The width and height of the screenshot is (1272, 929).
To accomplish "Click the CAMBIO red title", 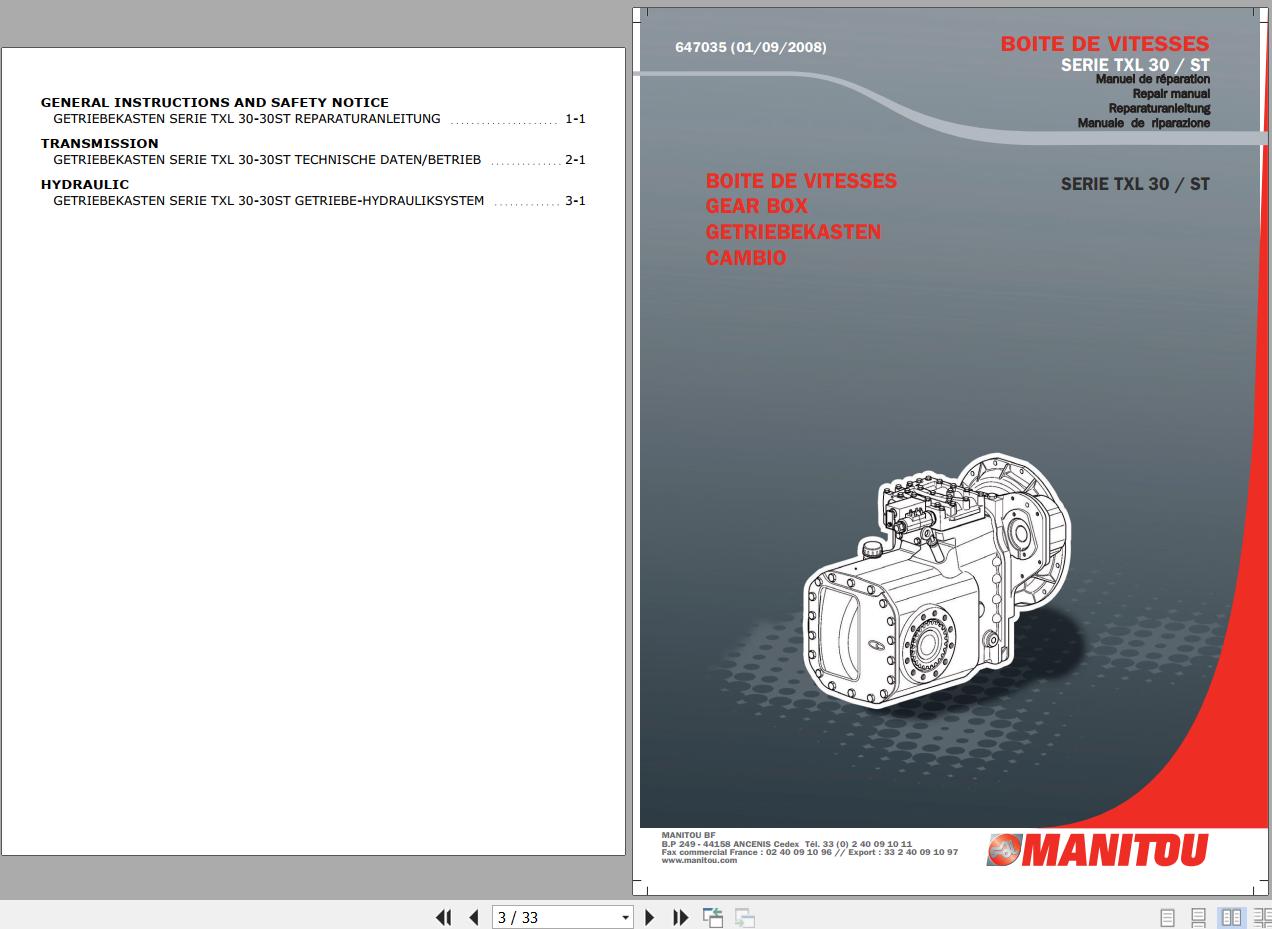I will pos(746,258).
